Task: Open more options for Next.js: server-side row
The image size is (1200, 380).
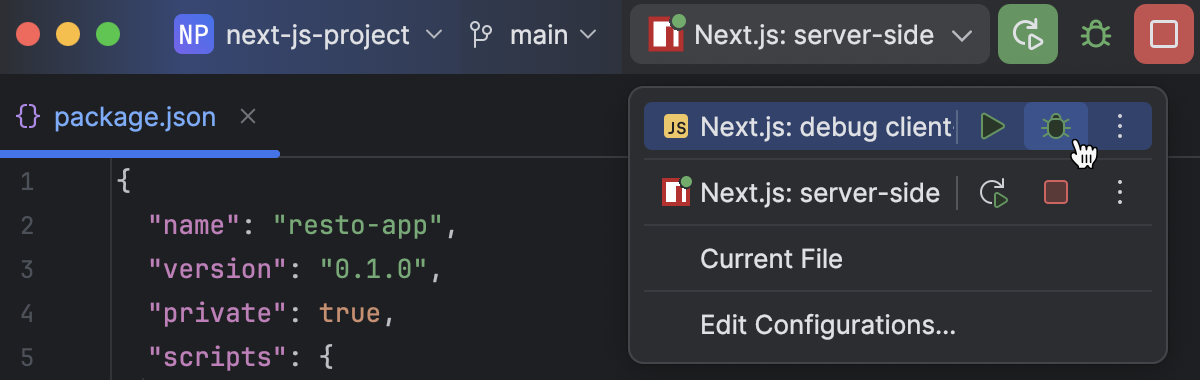Action: tap(1120, 192)
